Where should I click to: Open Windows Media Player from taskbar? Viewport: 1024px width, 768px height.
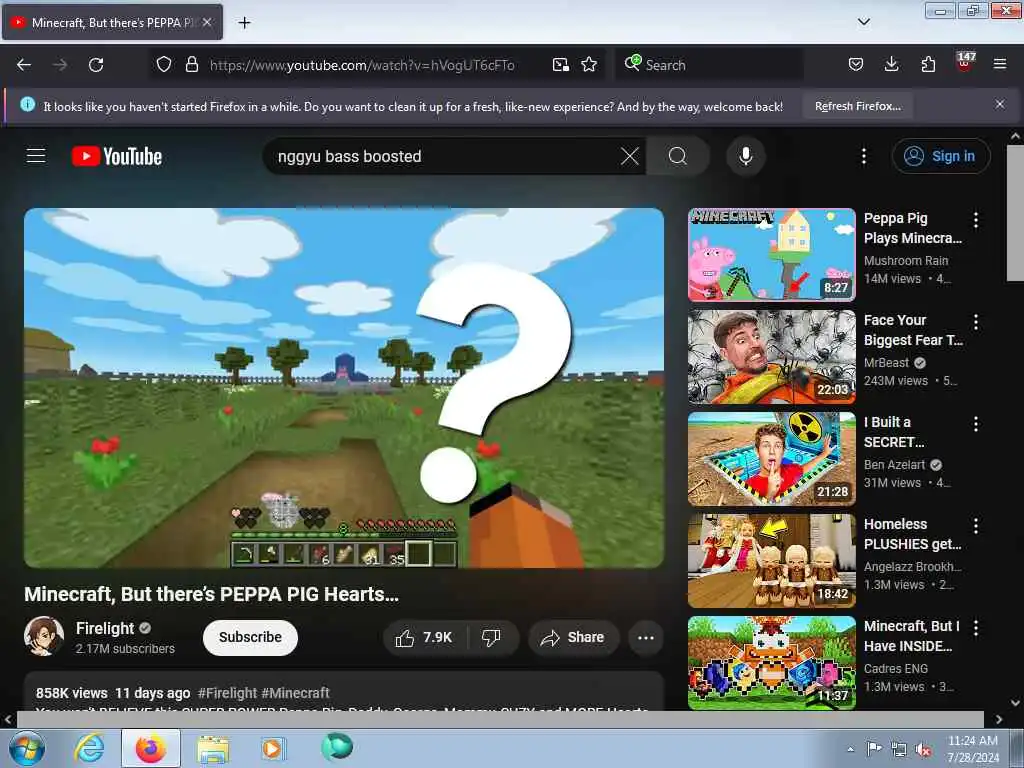[x=272, y=748]
